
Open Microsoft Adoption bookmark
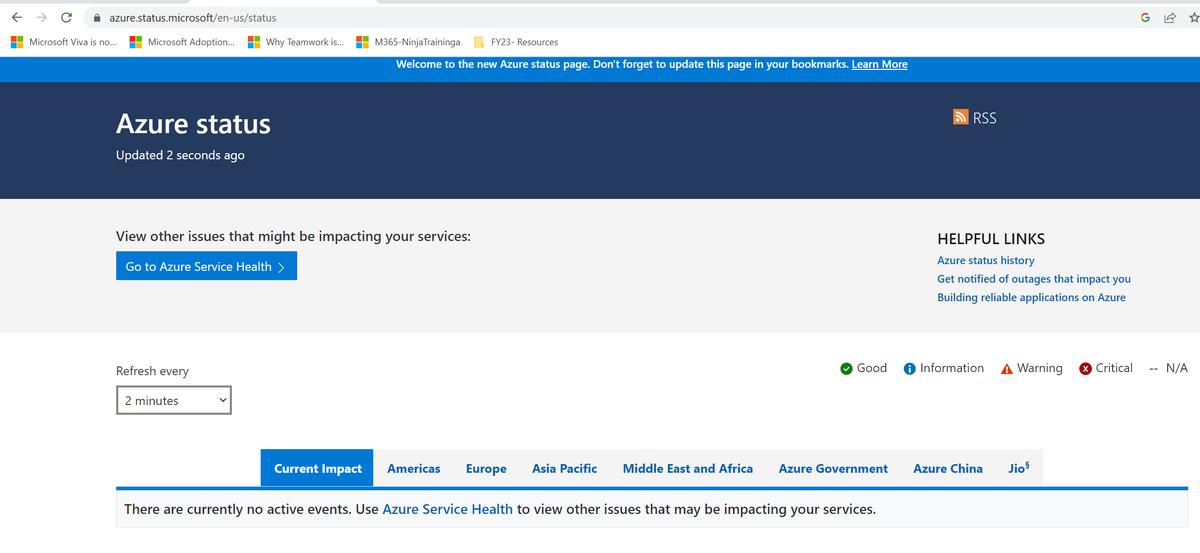click(x=183, y=42)
